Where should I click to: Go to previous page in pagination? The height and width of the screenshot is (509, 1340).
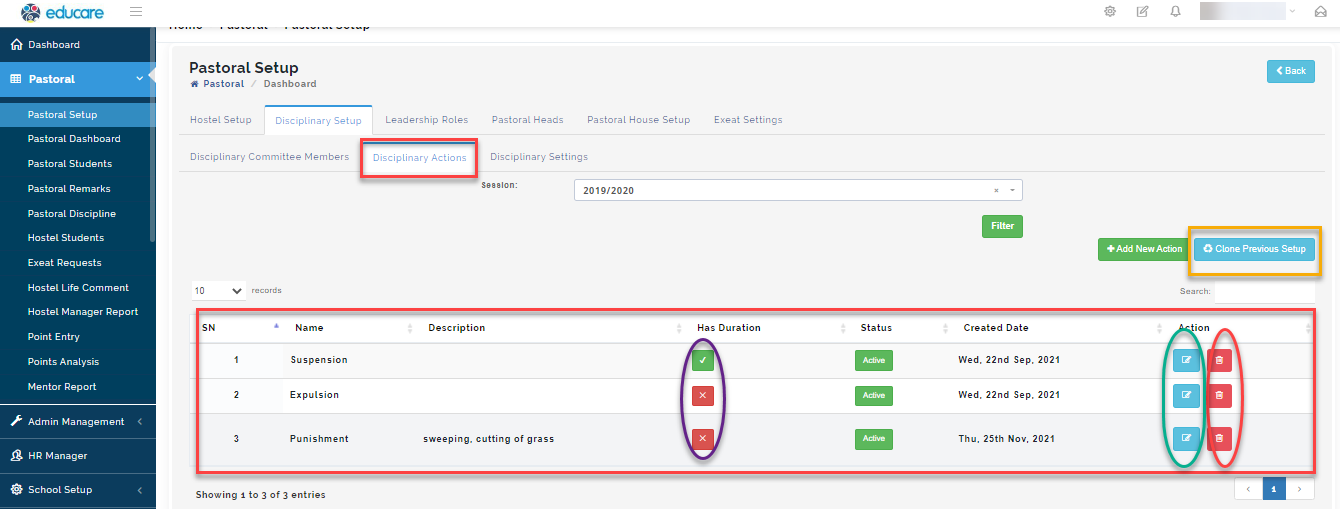(x=1249, y=489)
